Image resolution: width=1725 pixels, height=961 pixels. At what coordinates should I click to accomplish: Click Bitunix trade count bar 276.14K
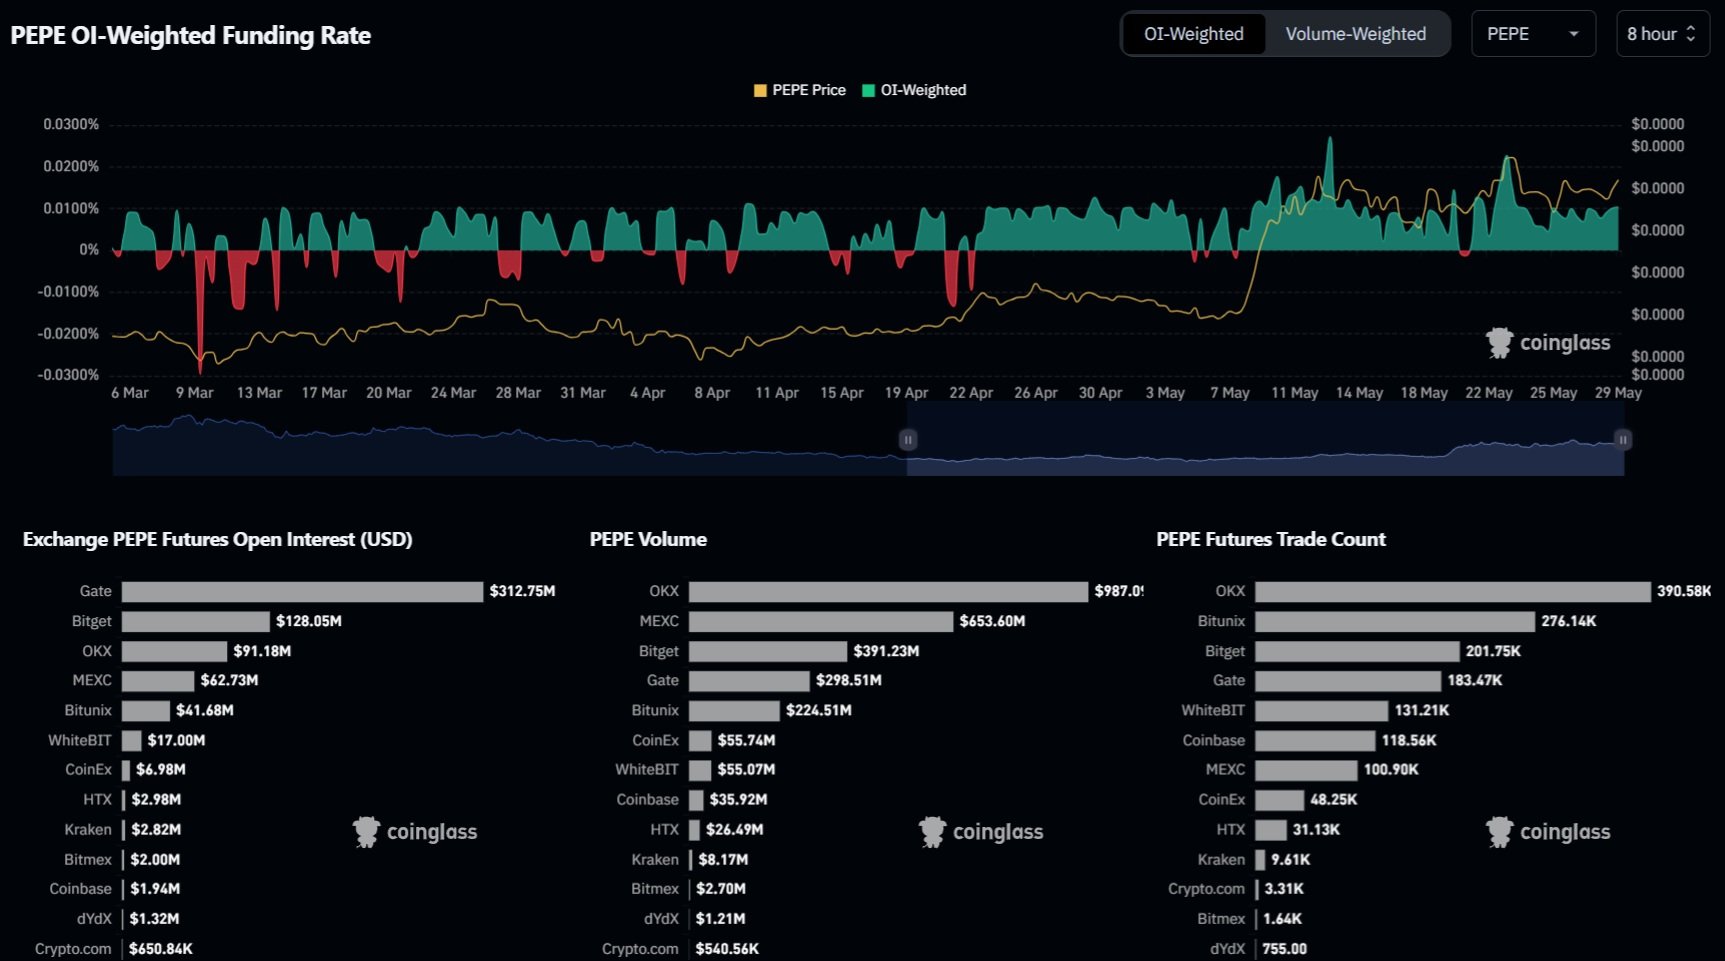point(1395,621)
